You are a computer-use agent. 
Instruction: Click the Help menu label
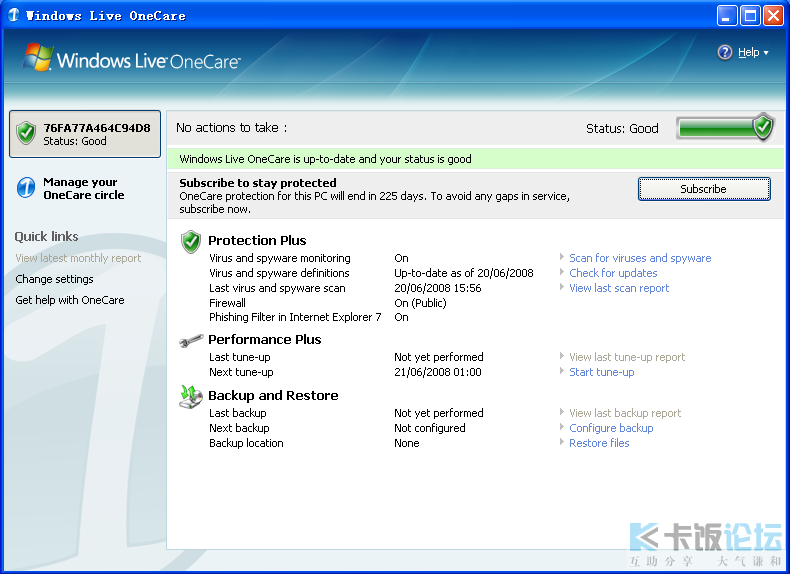(749, 52)
